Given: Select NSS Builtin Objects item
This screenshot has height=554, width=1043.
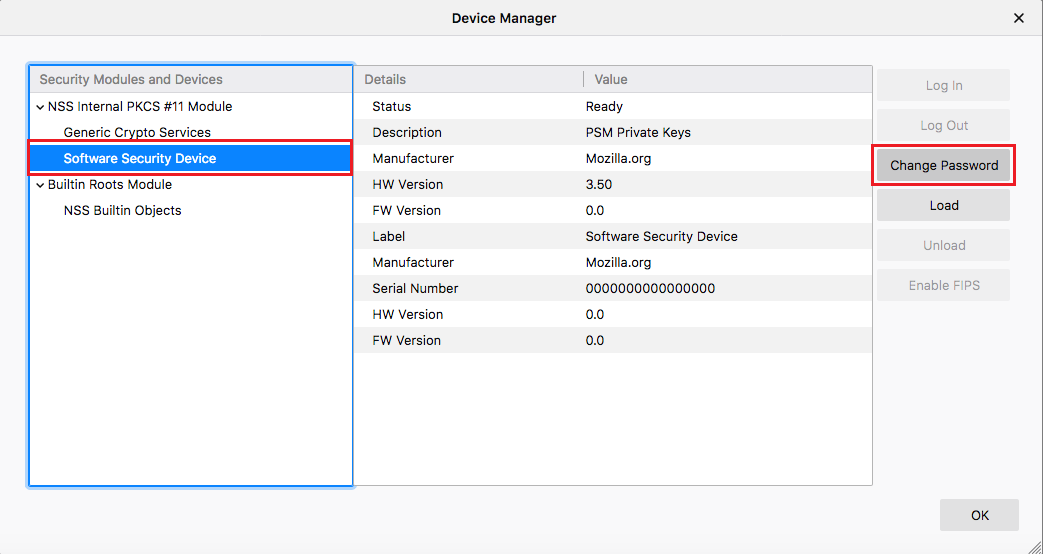Looking at the screenshot, I should coord(122,211).
